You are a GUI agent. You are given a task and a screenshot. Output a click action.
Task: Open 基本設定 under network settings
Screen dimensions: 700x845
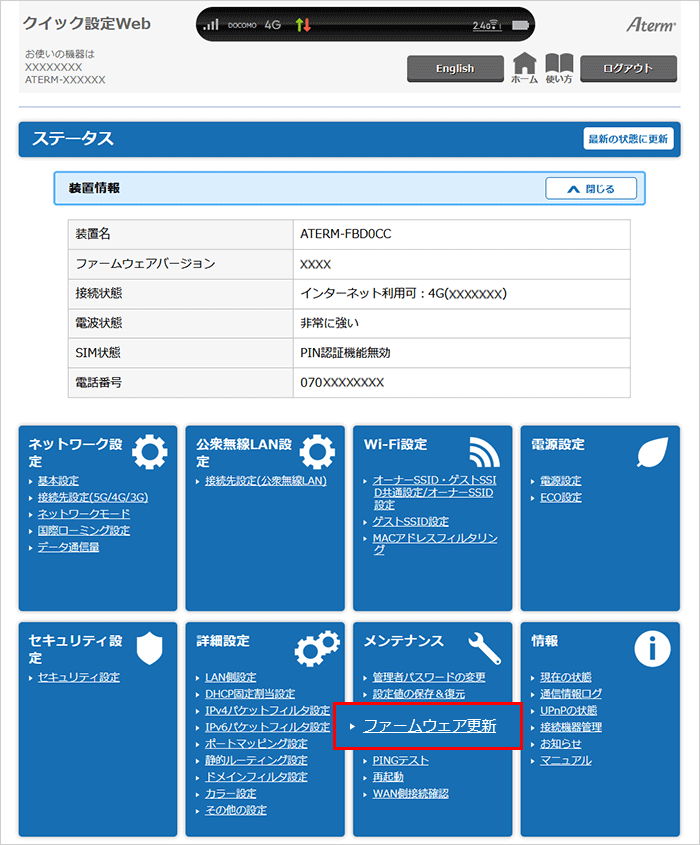58,481
